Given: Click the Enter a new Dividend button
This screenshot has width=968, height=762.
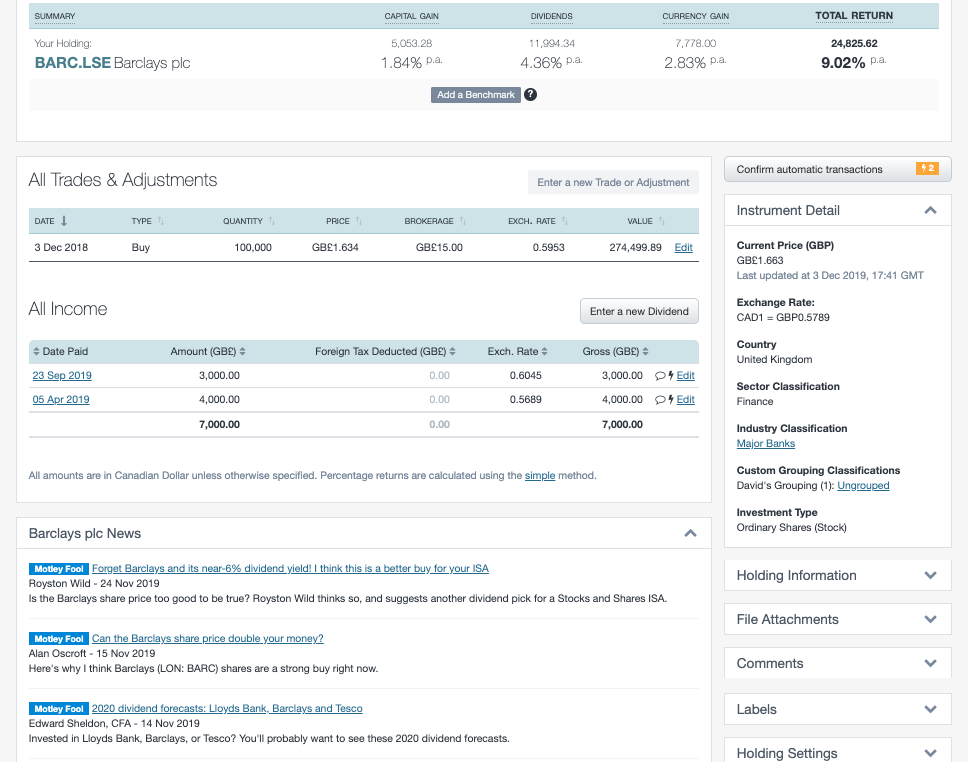Looking at the screenshot, I should click(x=639, y=311).
